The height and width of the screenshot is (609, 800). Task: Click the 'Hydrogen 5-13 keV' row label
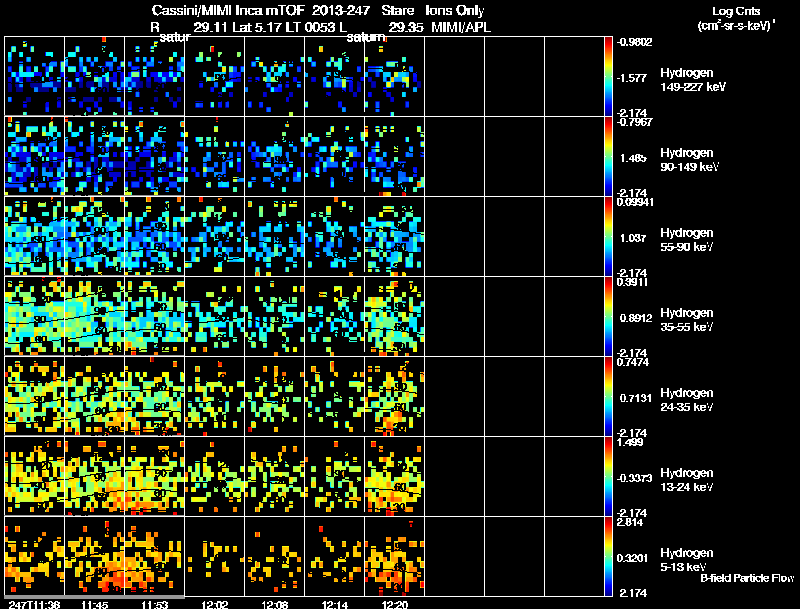[687, 560]
